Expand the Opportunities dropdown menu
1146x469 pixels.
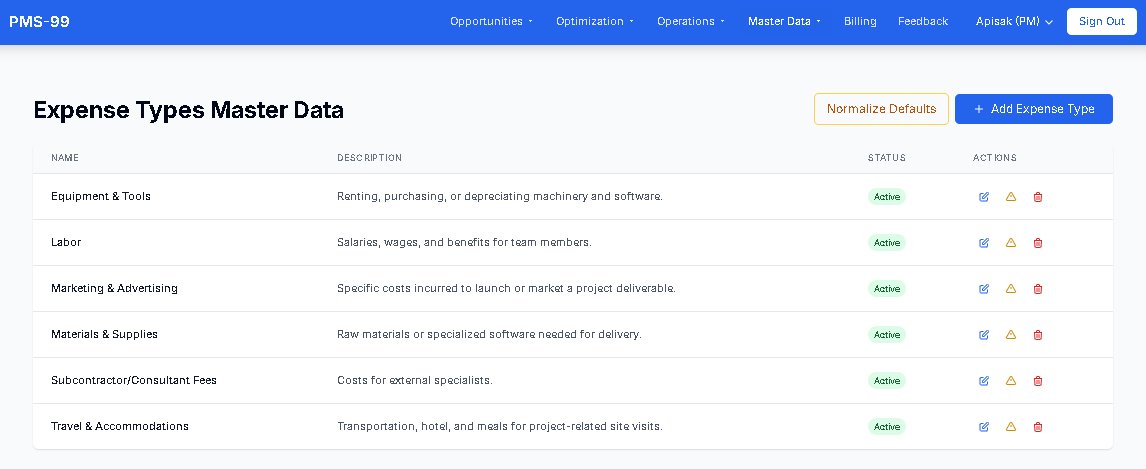point(491,21)
